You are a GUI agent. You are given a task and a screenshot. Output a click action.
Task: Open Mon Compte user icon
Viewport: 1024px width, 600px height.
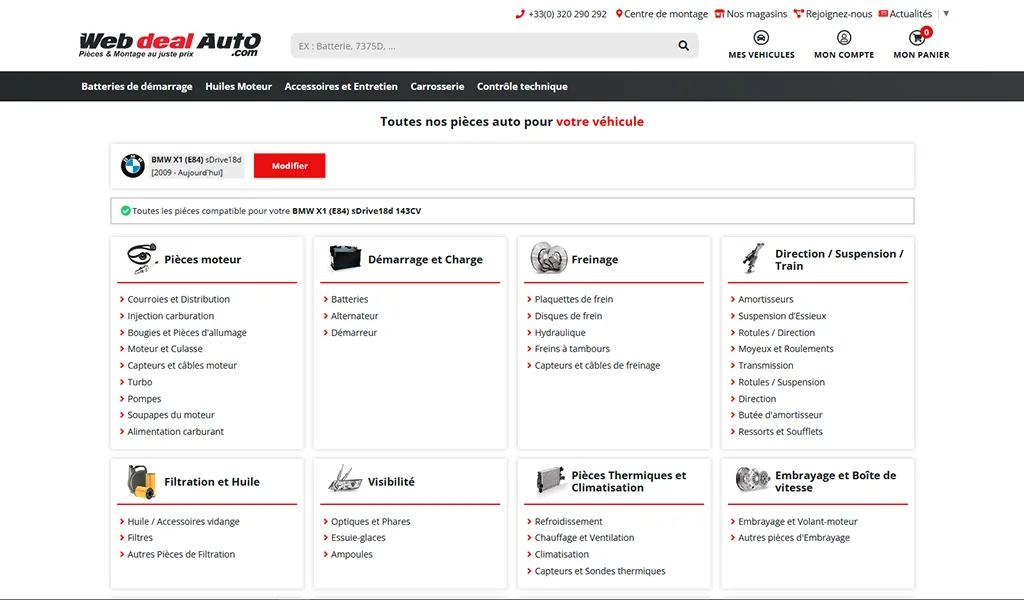[844, 38]
